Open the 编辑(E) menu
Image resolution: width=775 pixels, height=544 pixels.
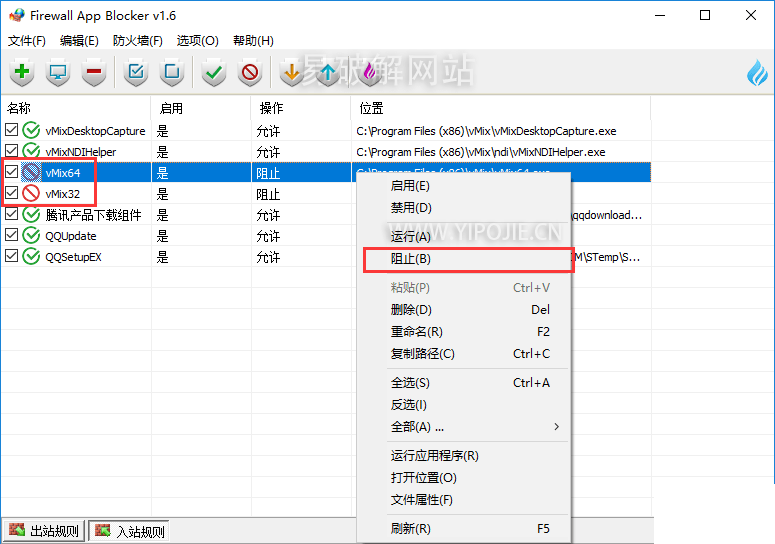tap(79, 41)
